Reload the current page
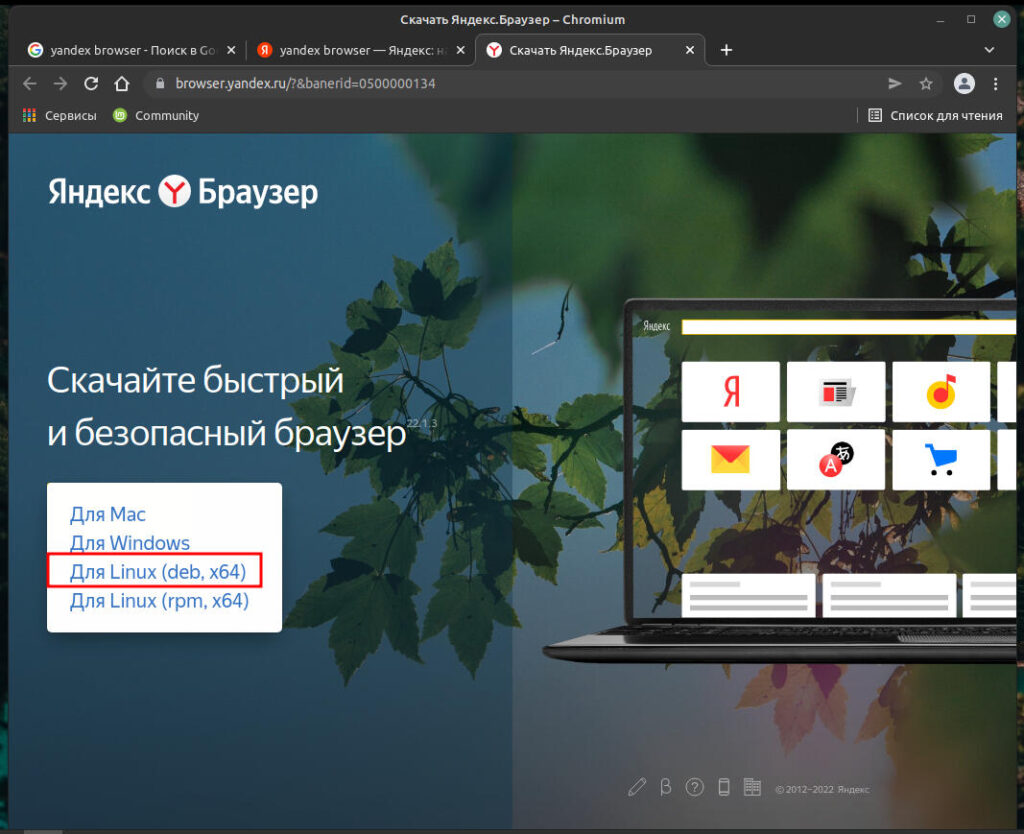This screenshot has width=1024, height=834. 91,84
